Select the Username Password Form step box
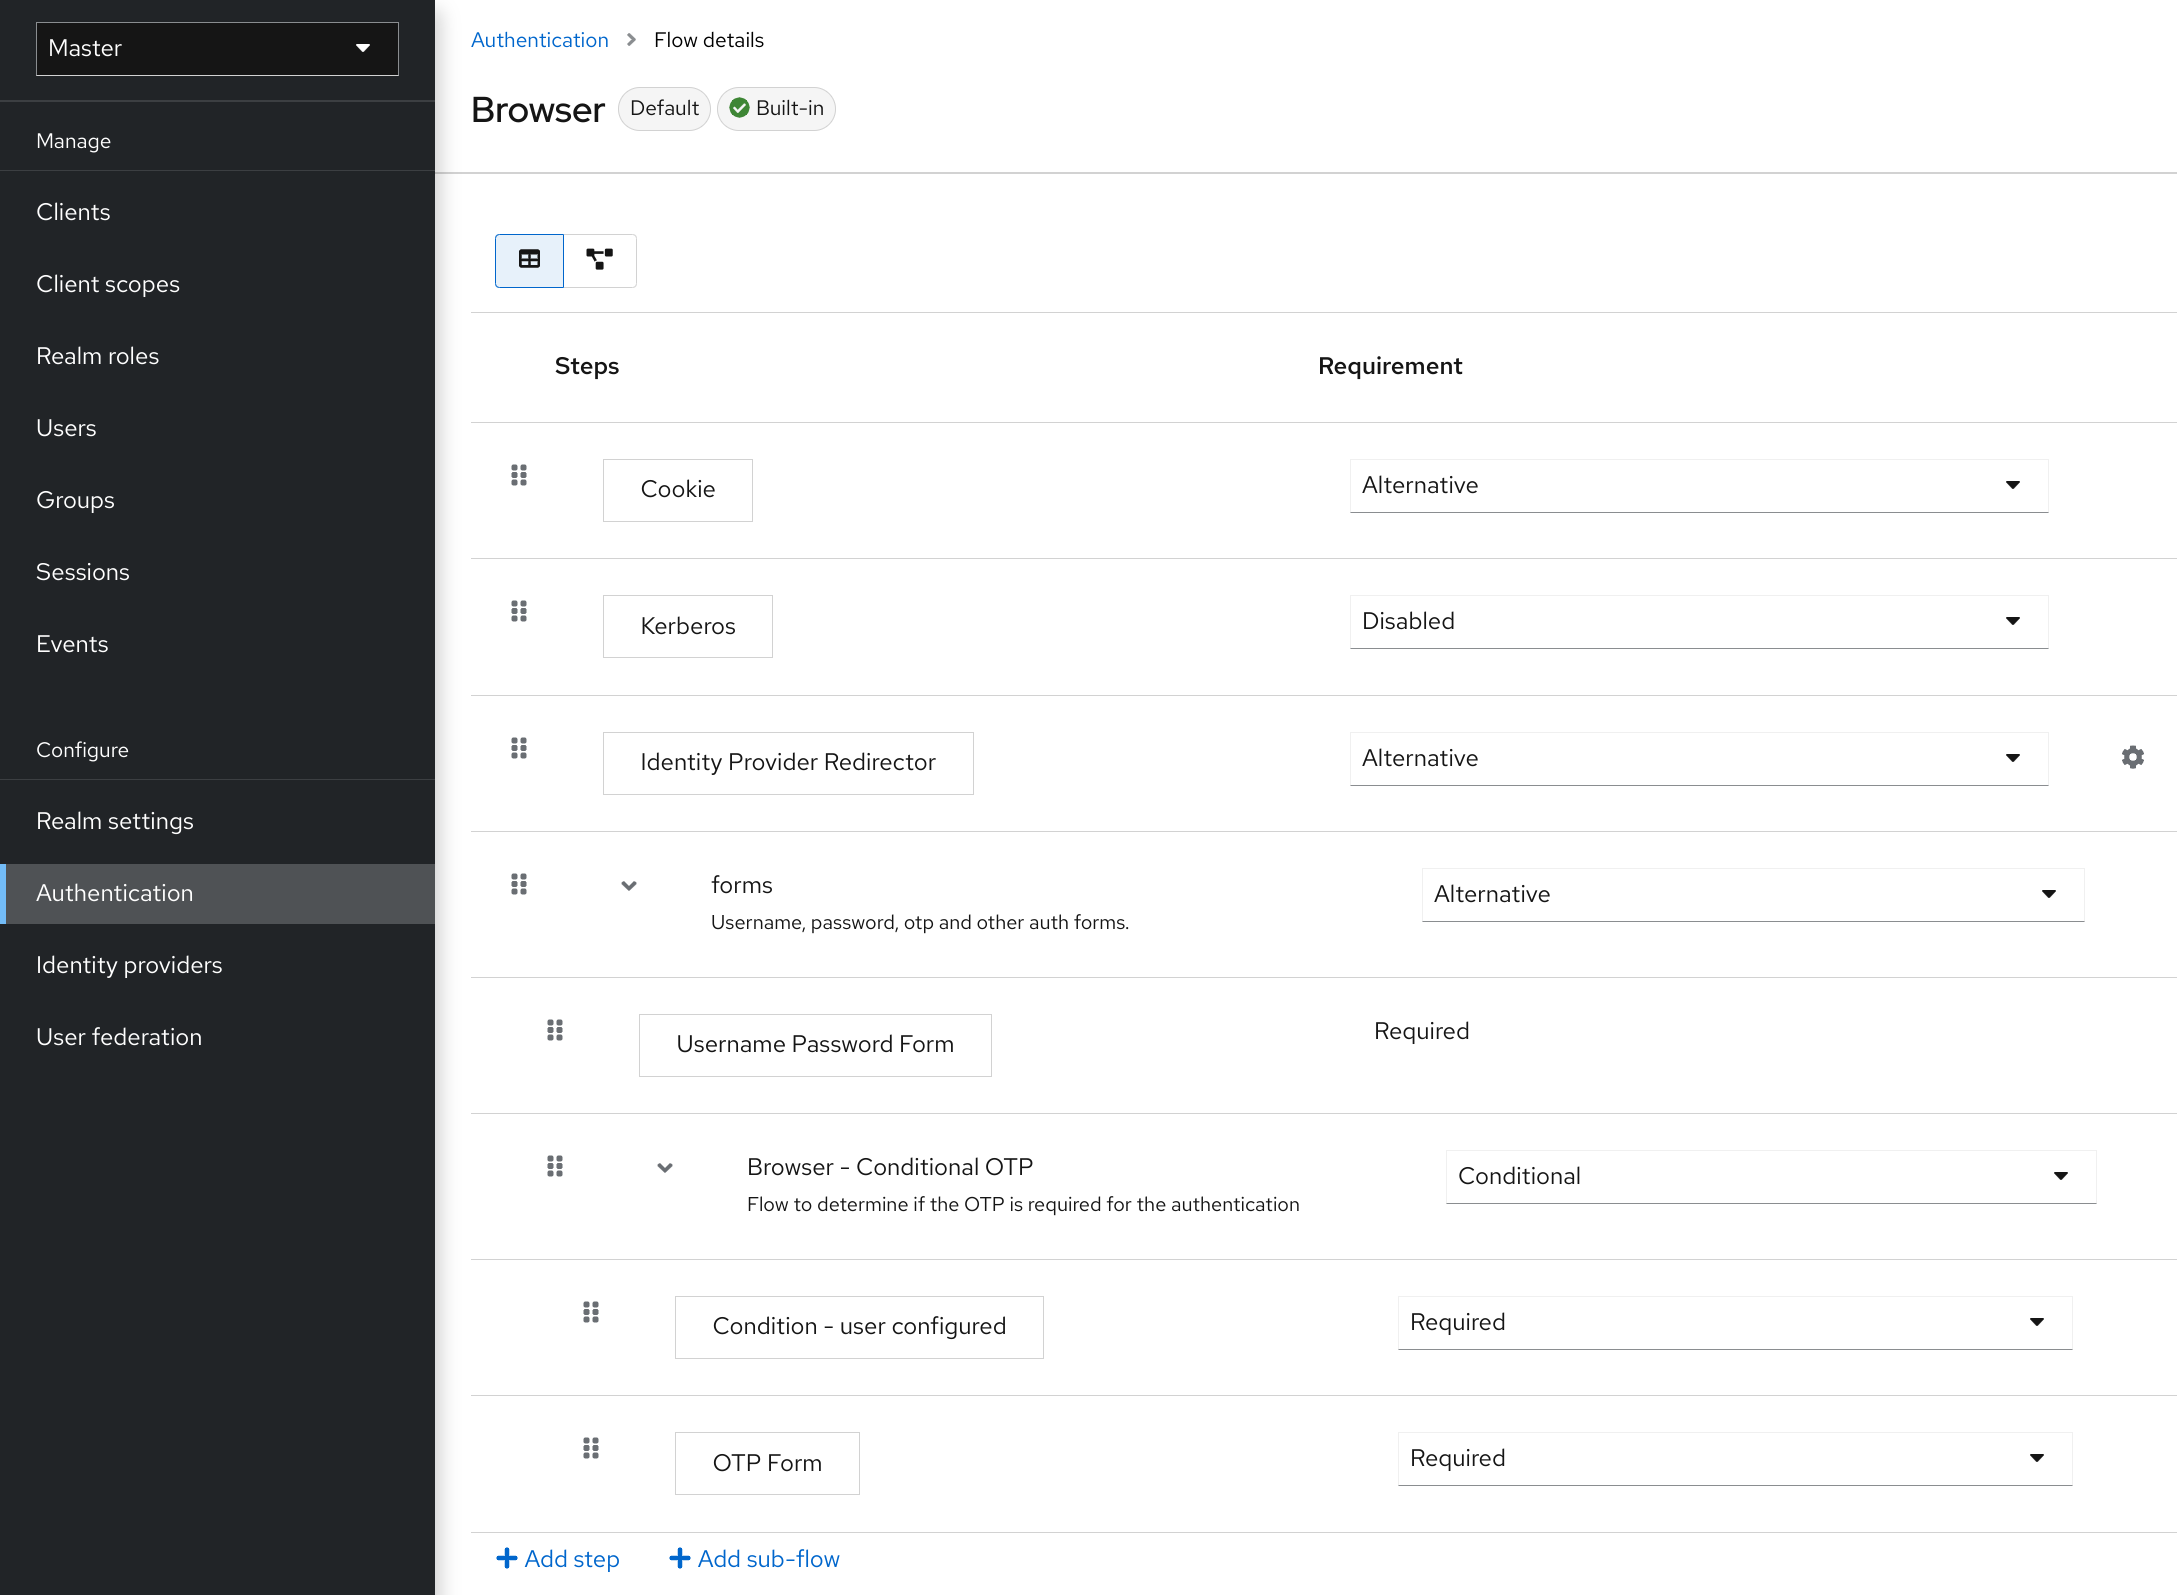 814,1044
